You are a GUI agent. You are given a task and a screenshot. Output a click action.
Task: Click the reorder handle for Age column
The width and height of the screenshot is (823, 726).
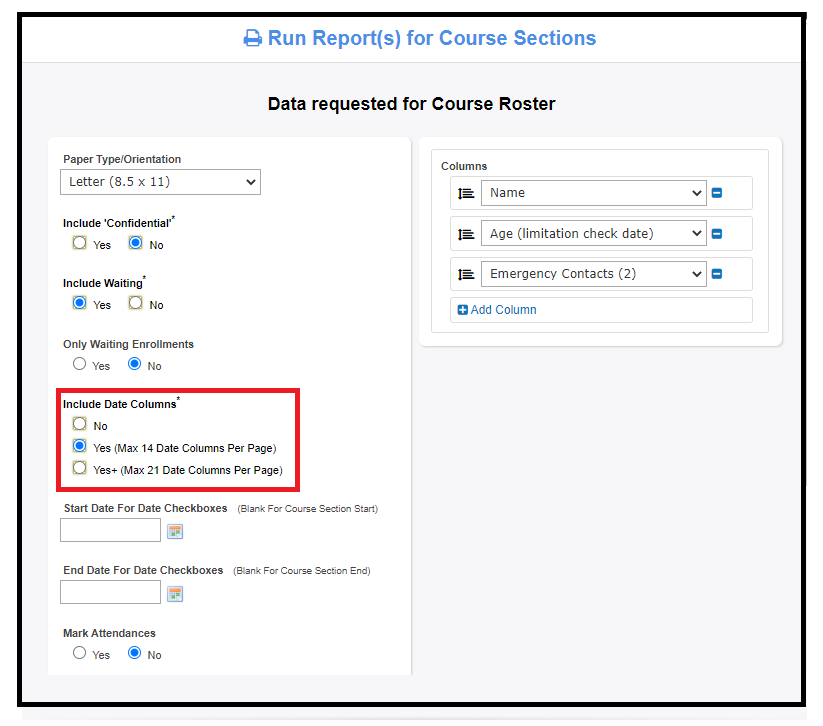coord(466,234)
